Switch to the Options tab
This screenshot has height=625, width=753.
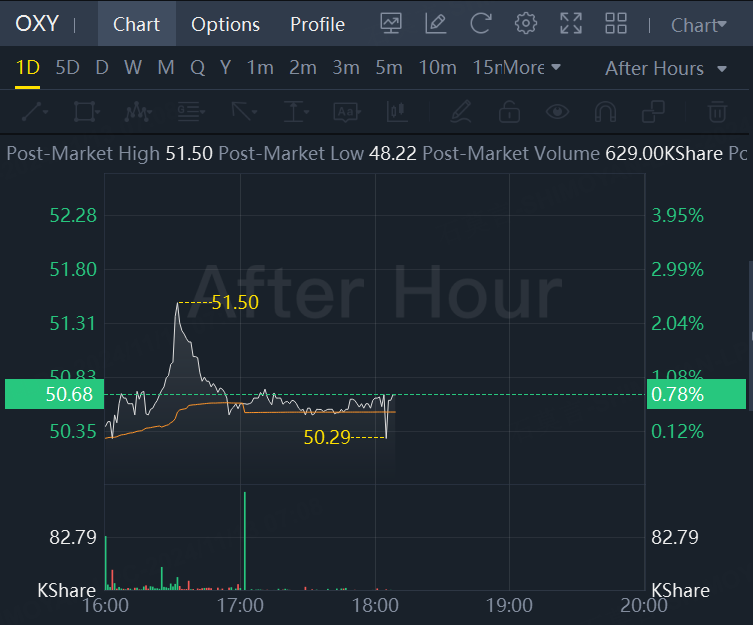pyautogui.click(x=225, y=24)
